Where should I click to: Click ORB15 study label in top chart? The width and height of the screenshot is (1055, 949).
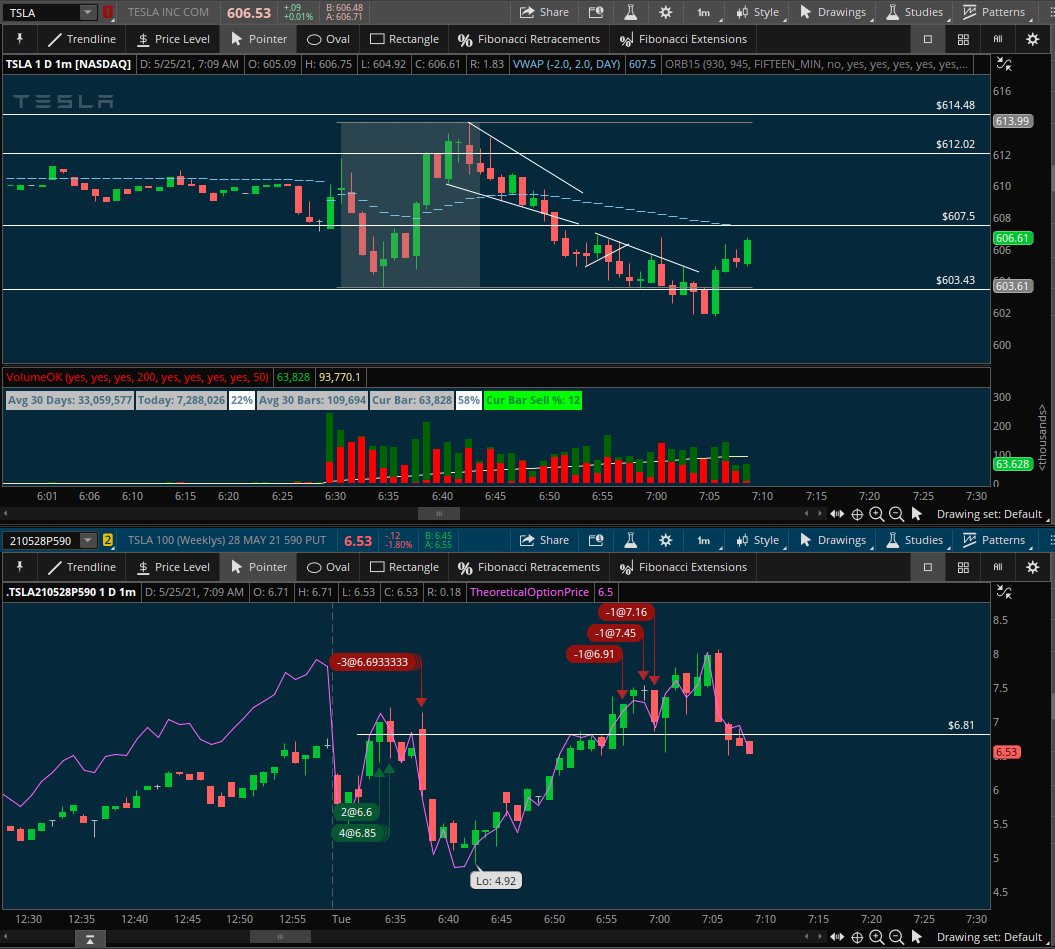(815, 65)
